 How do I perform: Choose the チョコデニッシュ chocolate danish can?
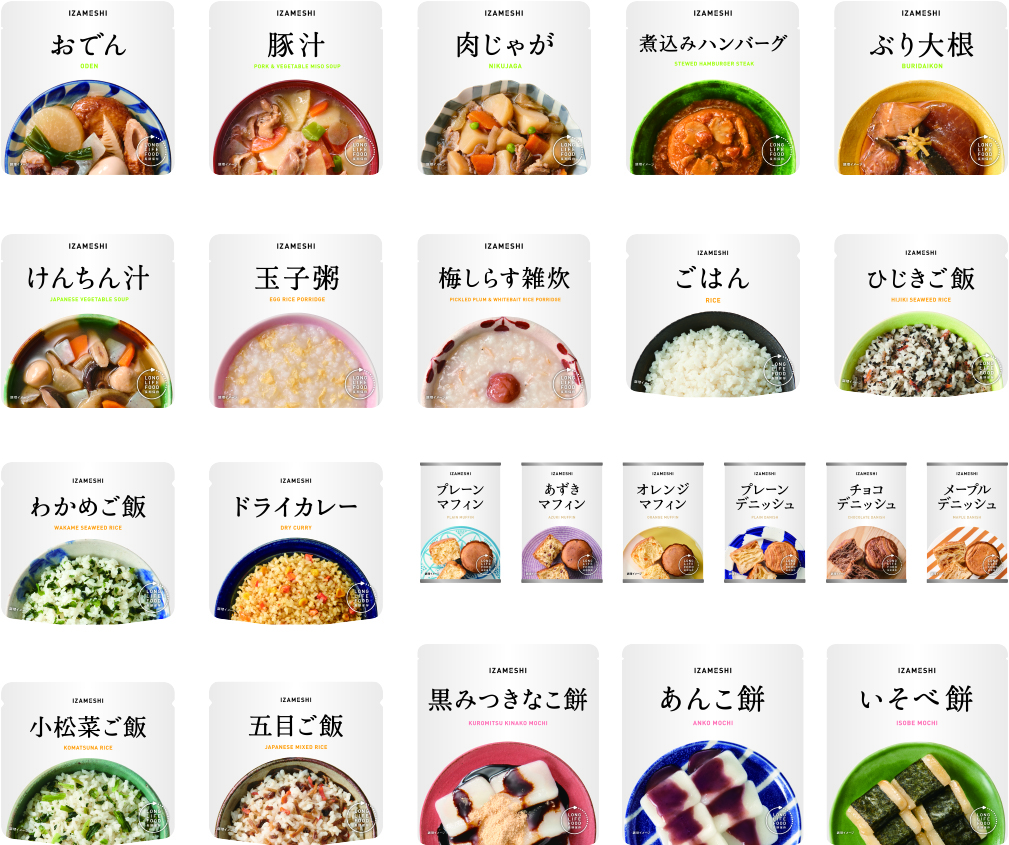(x=866, y=523)
